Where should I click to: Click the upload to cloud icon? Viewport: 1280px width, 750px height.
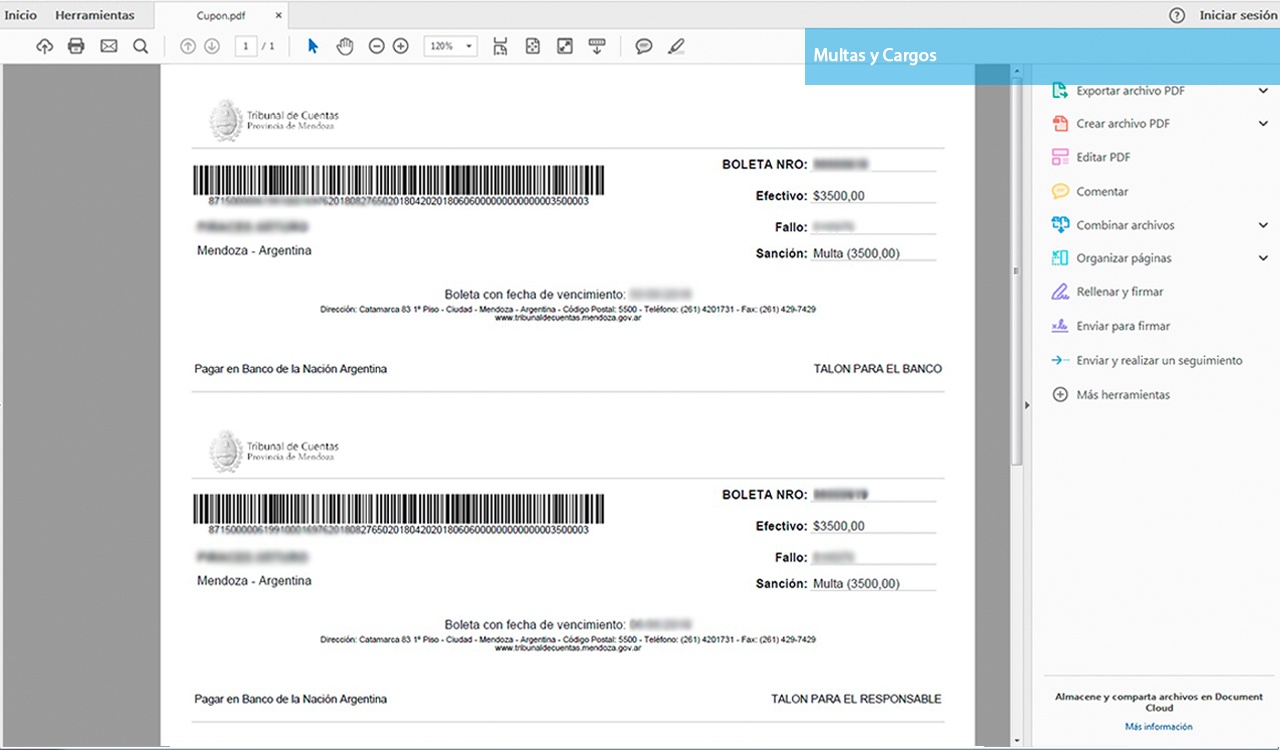pos(44,46)
